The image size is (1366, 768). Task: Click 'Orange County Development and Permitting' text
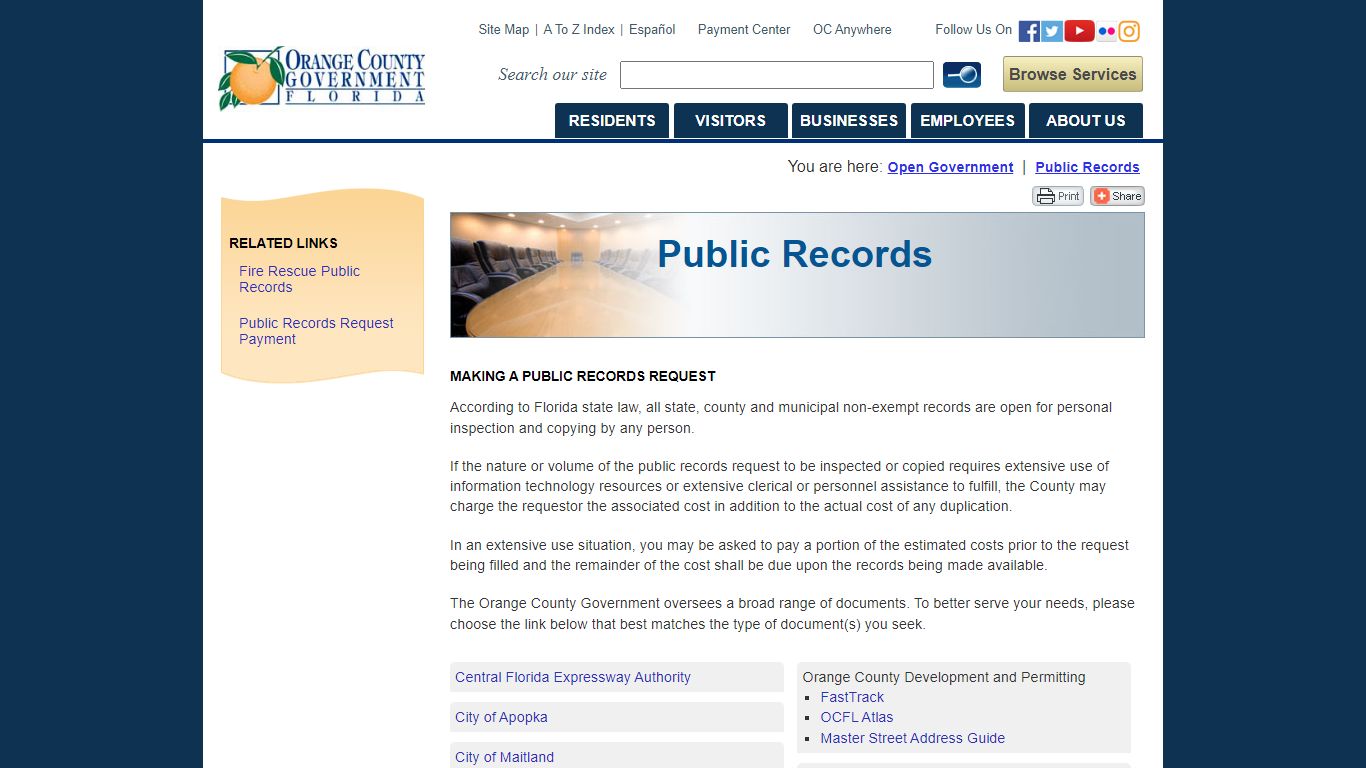tap(944, 677)
